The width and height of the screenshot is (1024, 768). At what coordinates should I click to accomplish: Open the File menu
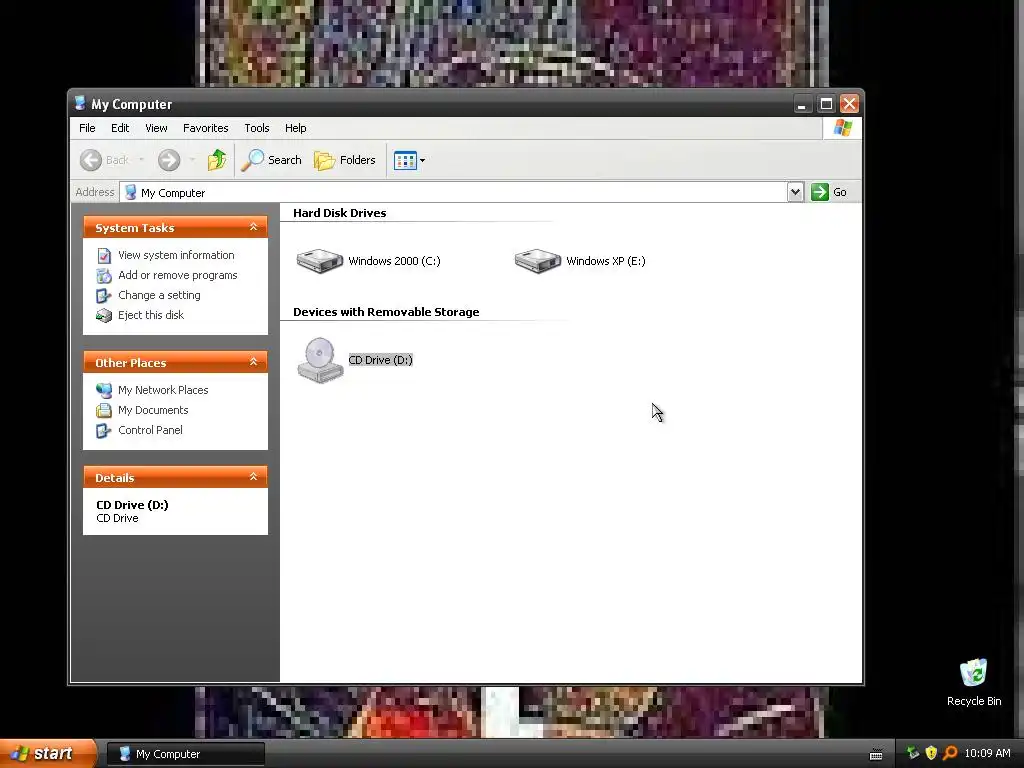87,128
